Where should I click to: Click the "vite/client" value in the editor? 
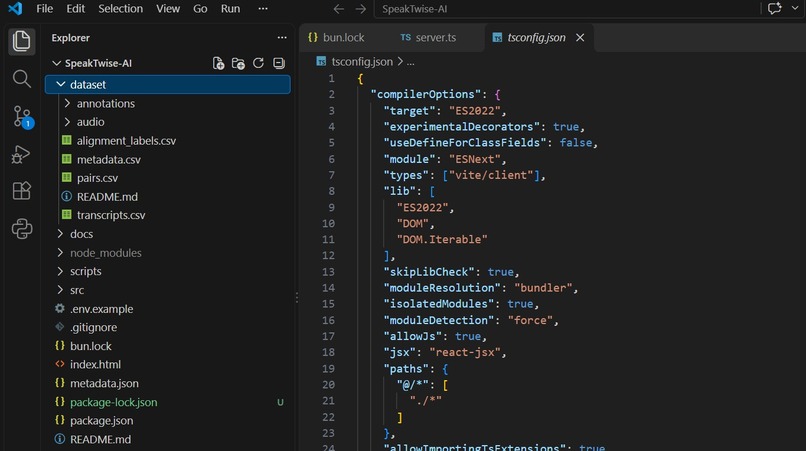tap(491, 175)
